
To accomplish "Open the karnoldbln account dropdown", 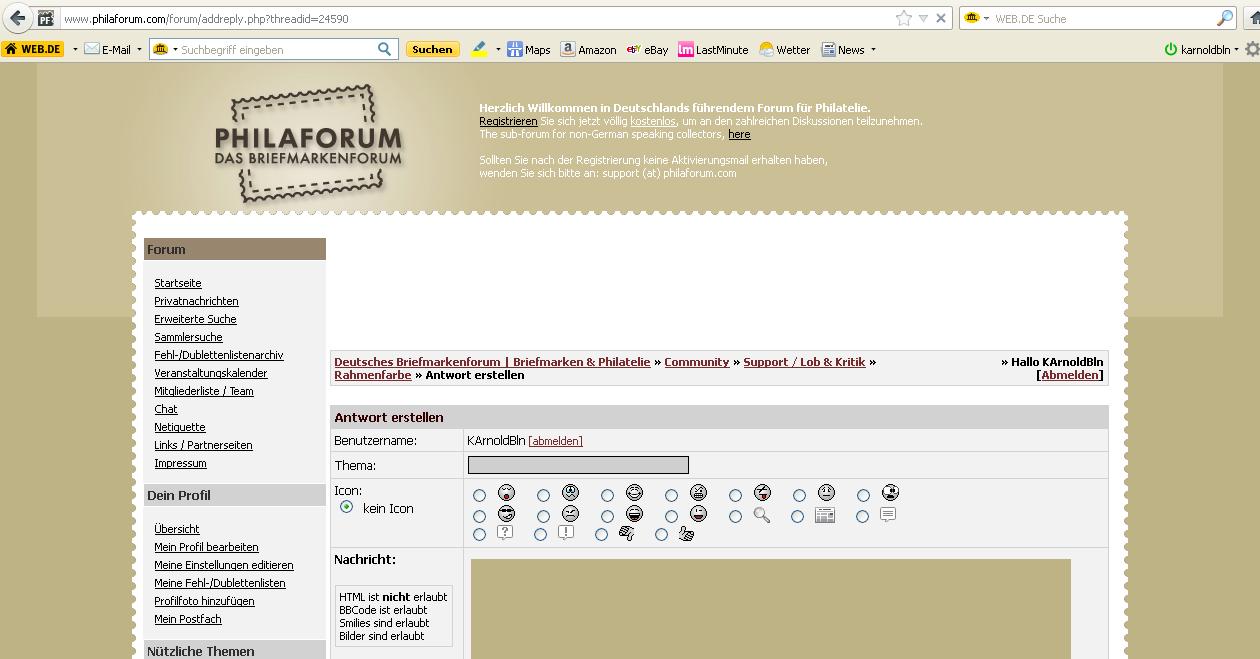I will pyautogui.click(x=1236, y=49).
